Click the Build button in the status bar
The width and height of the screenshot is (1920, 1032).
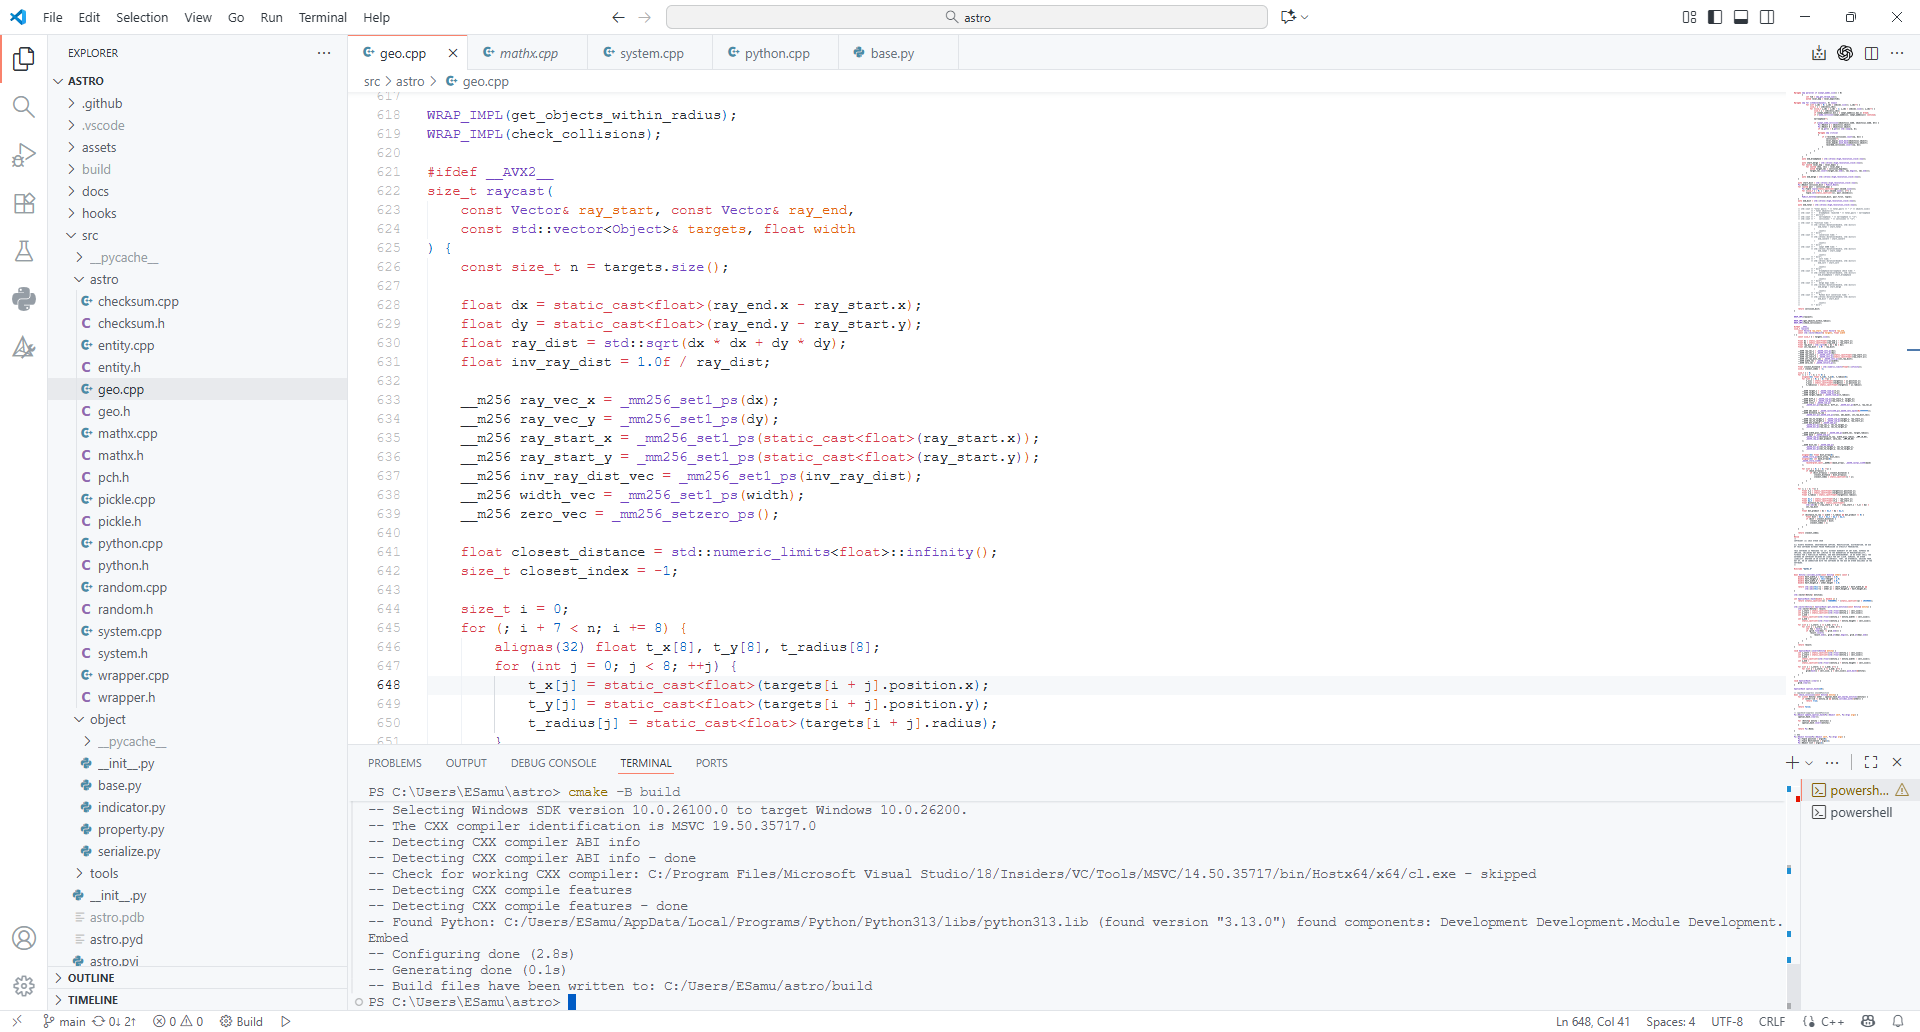pyautogui.click(x=241, y=1021)
